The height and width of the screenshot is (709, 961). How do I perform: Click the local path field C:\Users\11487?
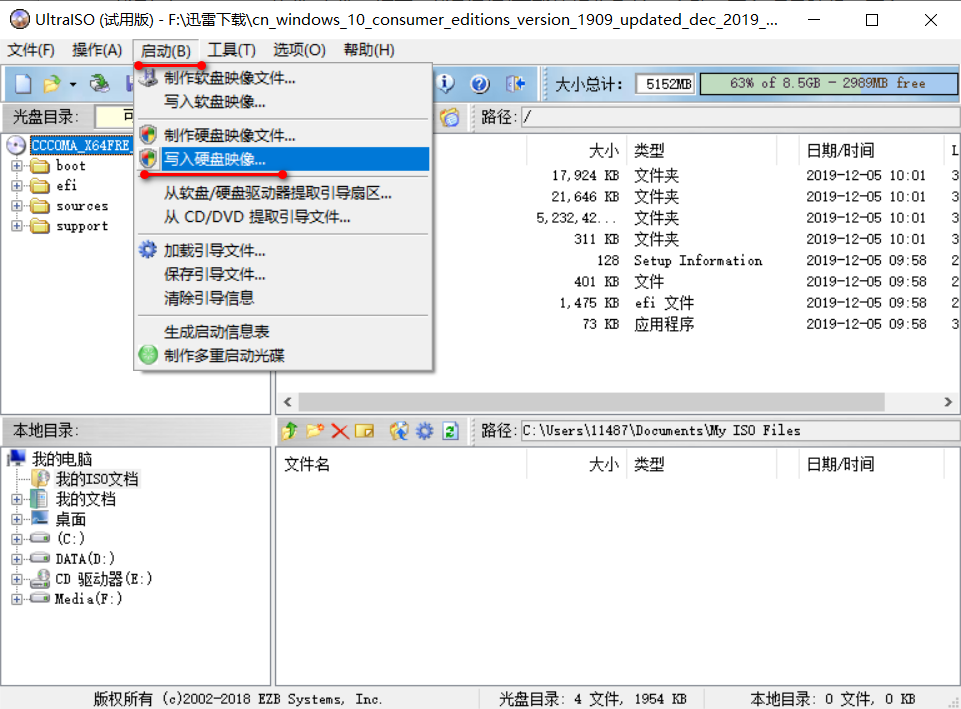click(x=740, y=431)
